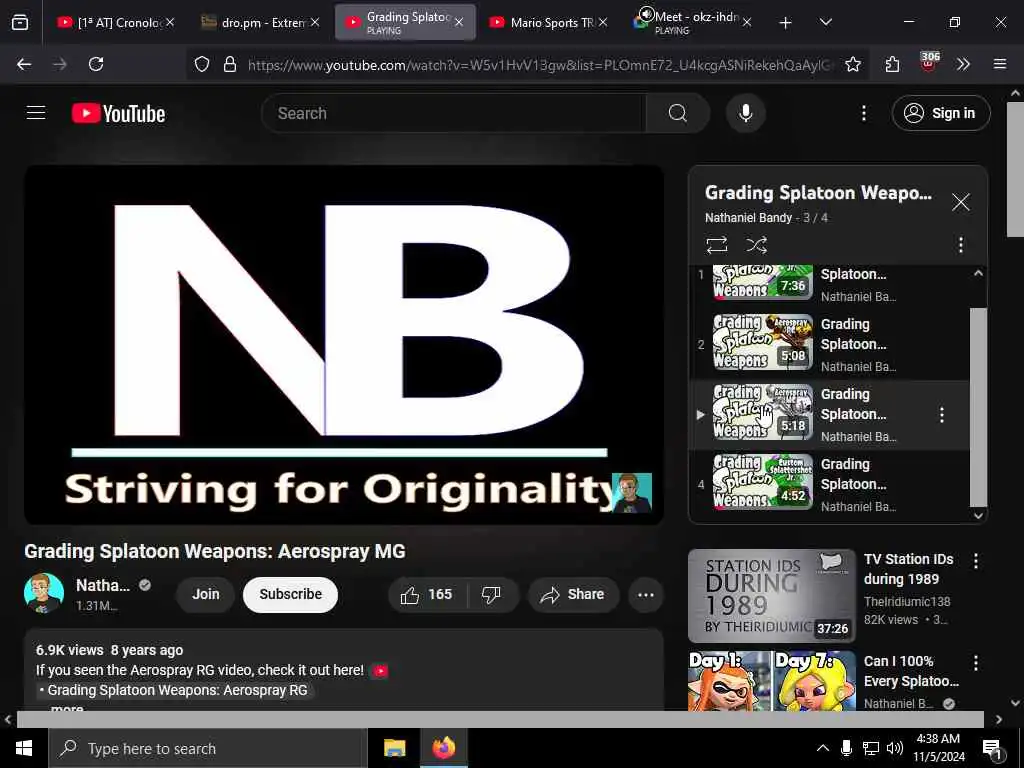This screenshot has height=768, width=1024.
Task: Switch to Cronologia YouTube tab
Action: coord(110,22)
